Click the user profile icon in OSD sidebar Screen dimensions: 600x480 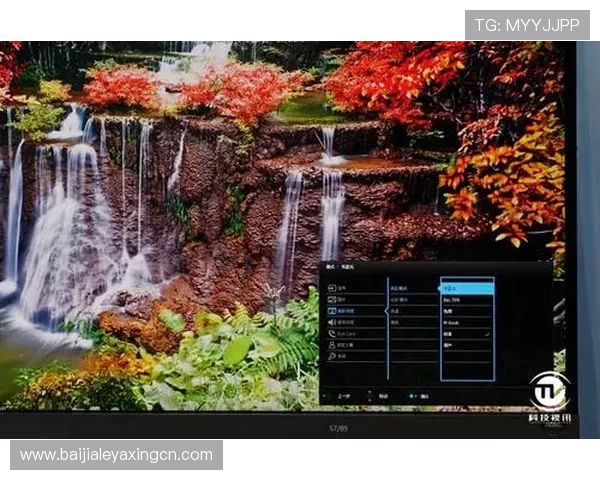coord(331,345)
